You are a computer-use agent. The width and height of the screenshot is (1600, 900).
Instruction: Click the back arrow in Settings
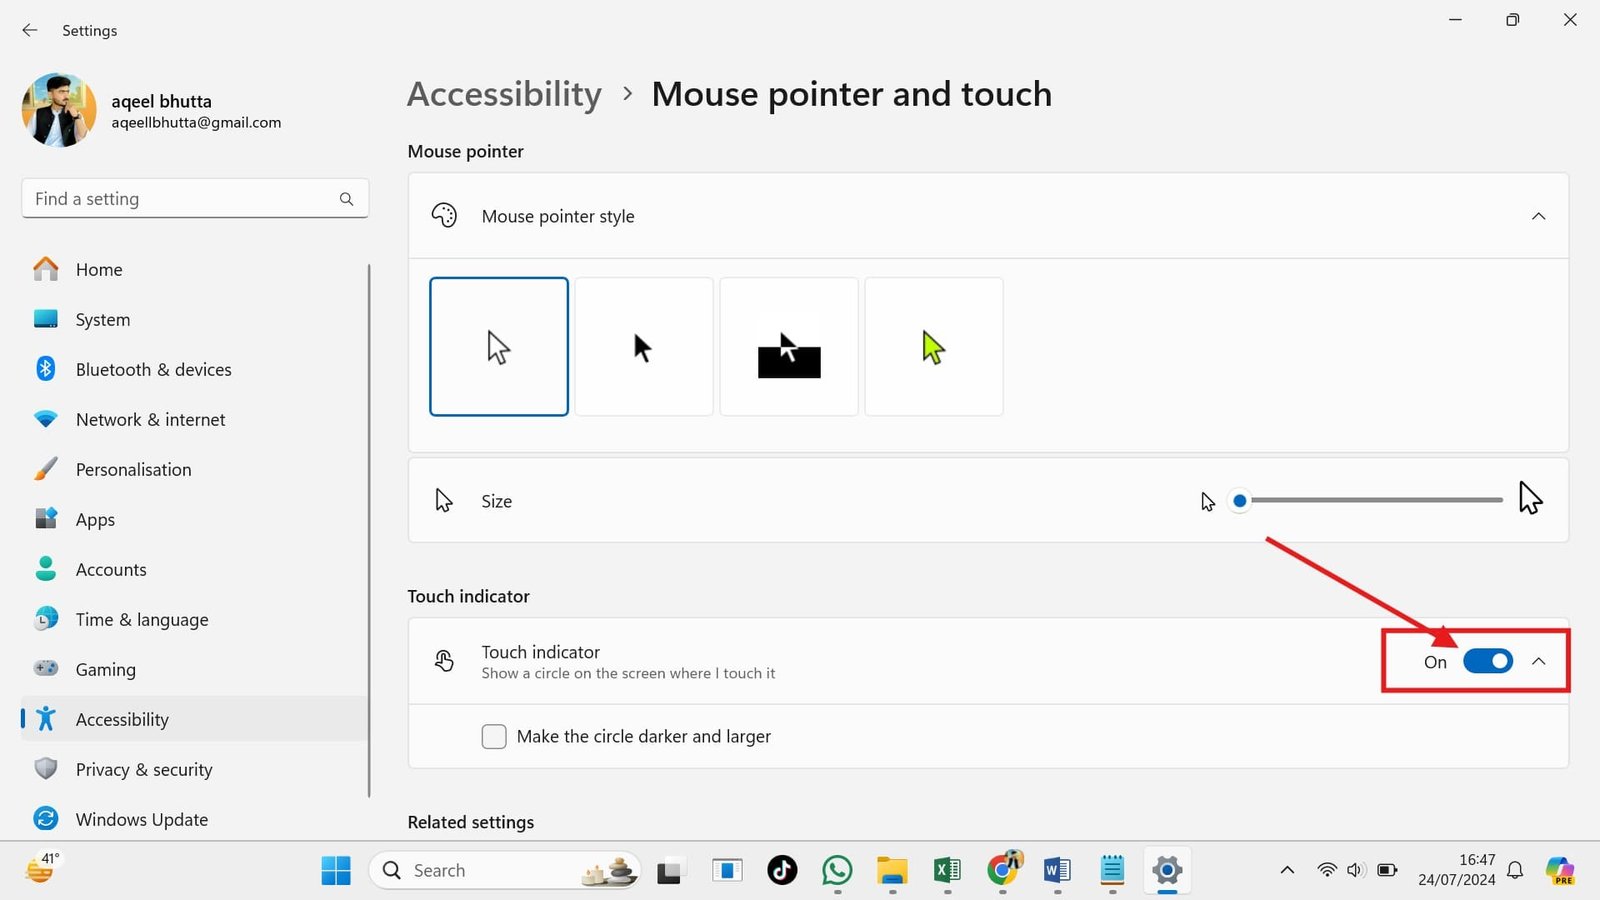pos(30,30)
